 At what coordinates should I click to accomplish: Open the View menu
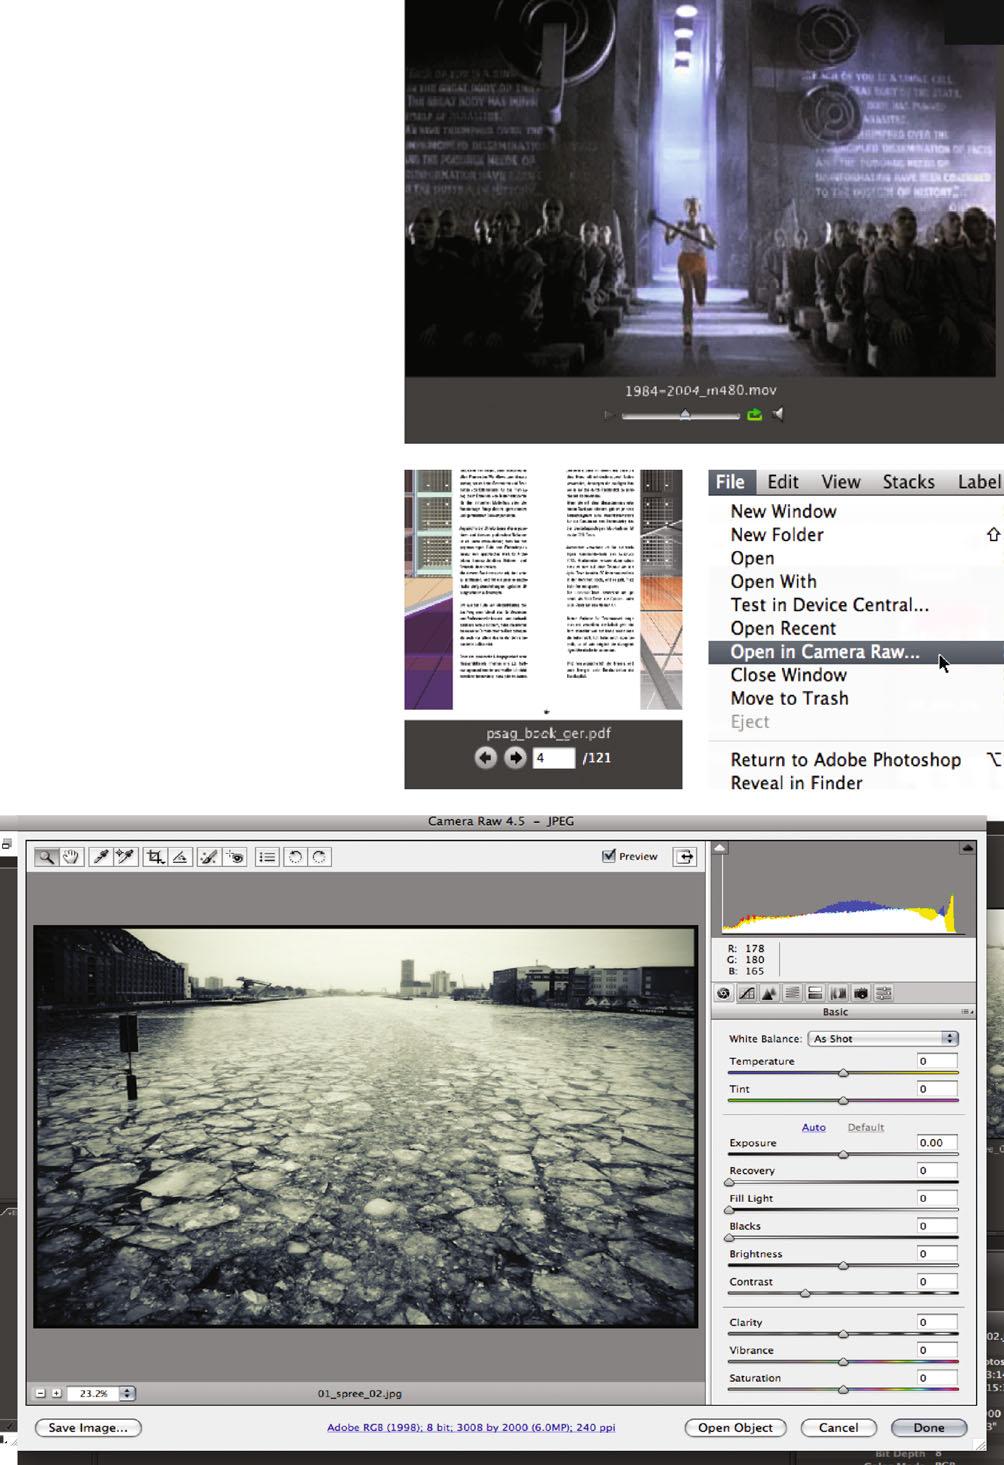[x=841, y=482]
